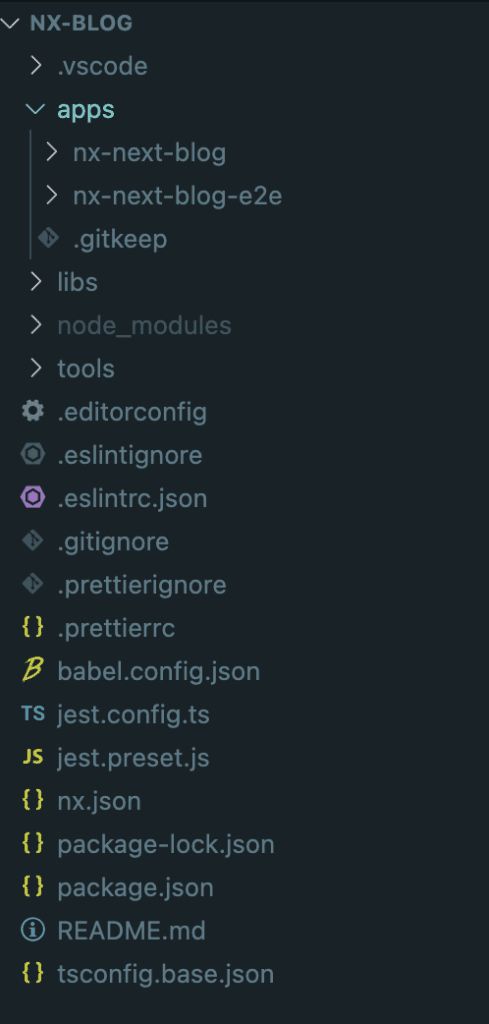The width and height of the screenshot is (489, 1024).
Task: Click the grey ESLint icon for .eslintignore
Action: [33, 455]
